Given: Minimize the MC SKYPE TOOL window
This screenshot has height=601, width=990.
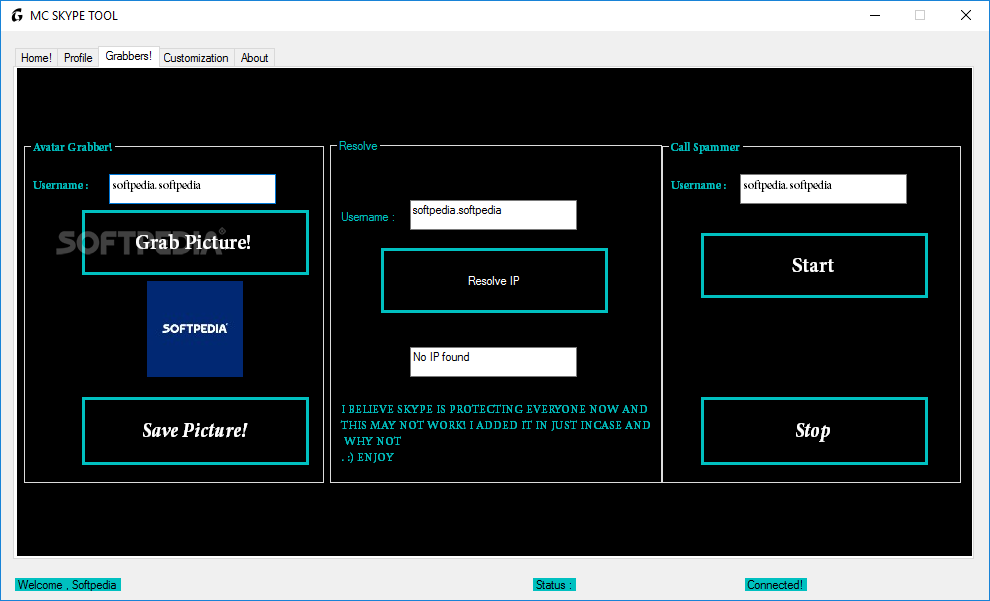Looking at the screenshot, I should click(874, 15).
